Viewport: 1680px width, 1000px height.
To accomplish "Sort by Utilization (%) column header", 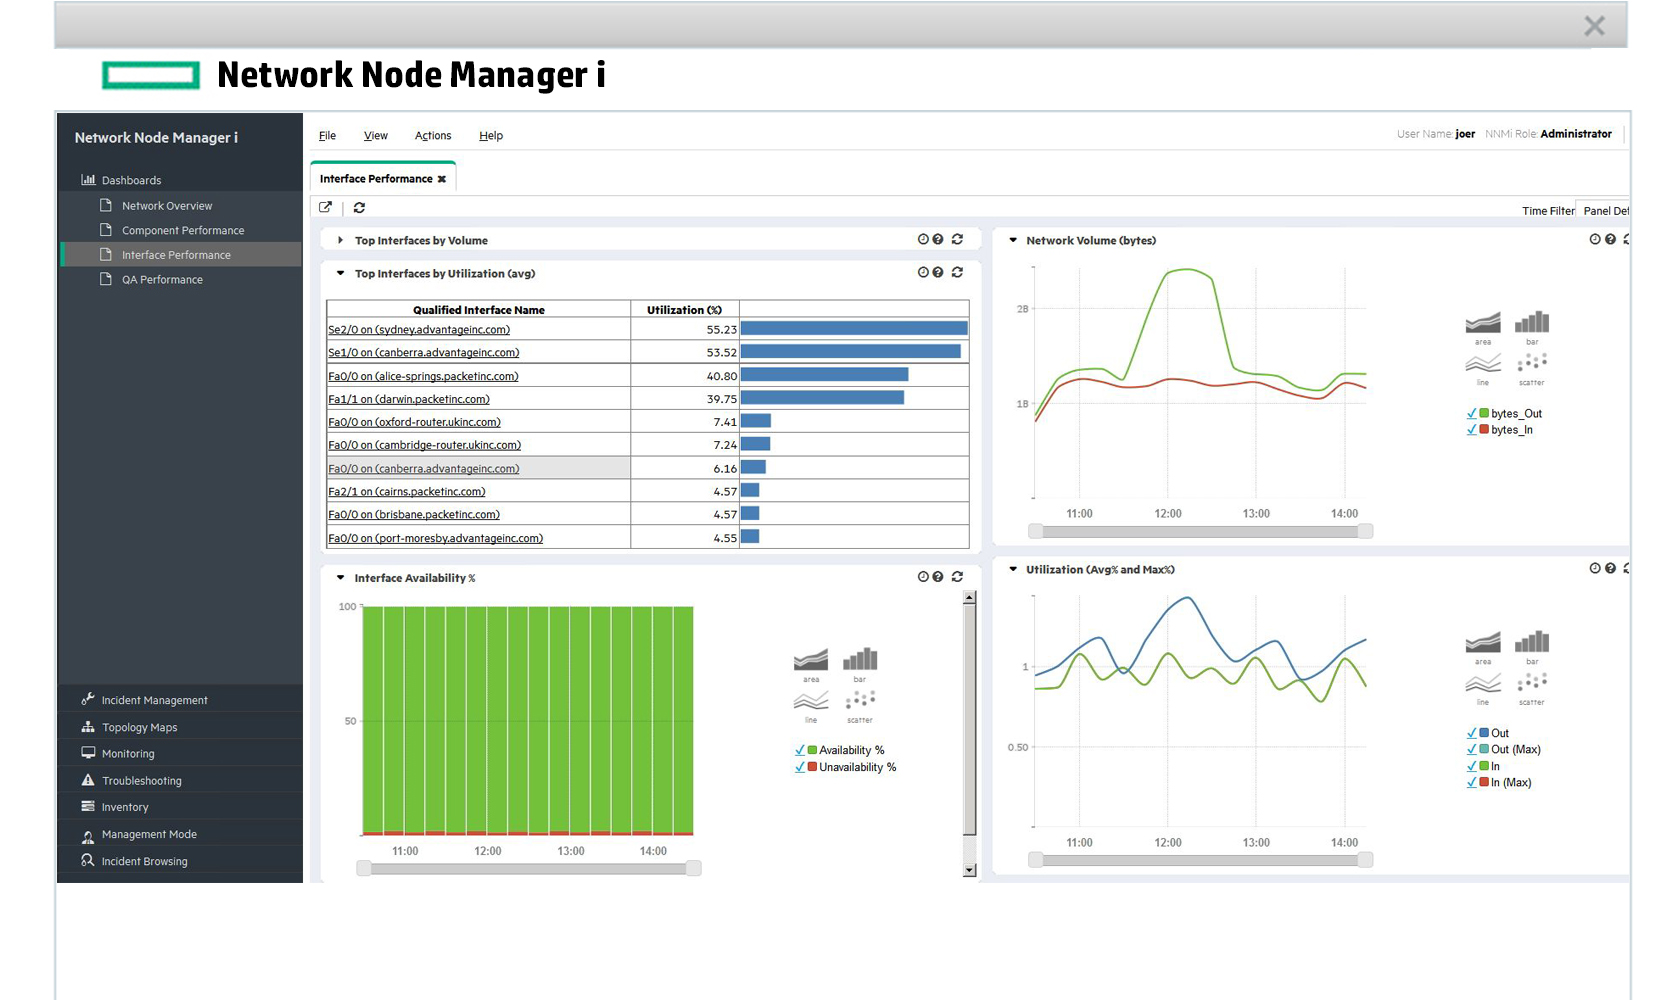I will [x=684, y=310].
